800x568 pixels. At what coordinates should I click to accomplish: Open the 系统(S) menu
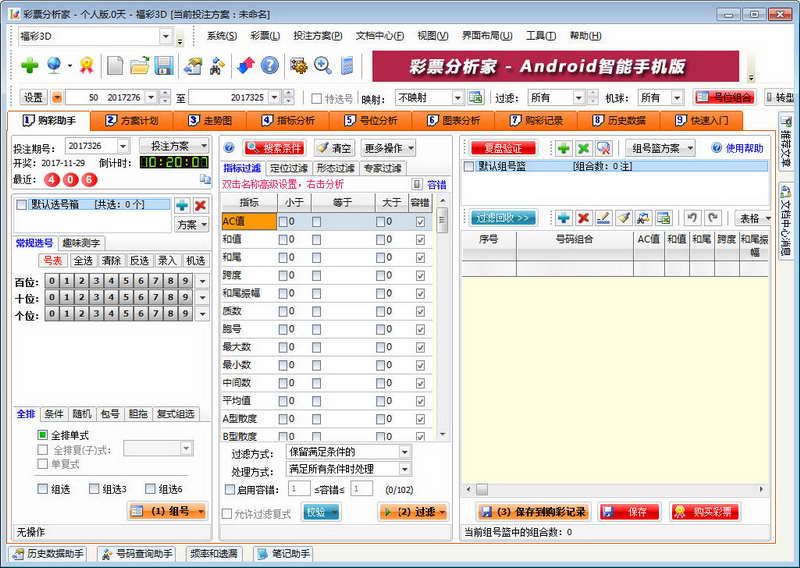[222, 36]
